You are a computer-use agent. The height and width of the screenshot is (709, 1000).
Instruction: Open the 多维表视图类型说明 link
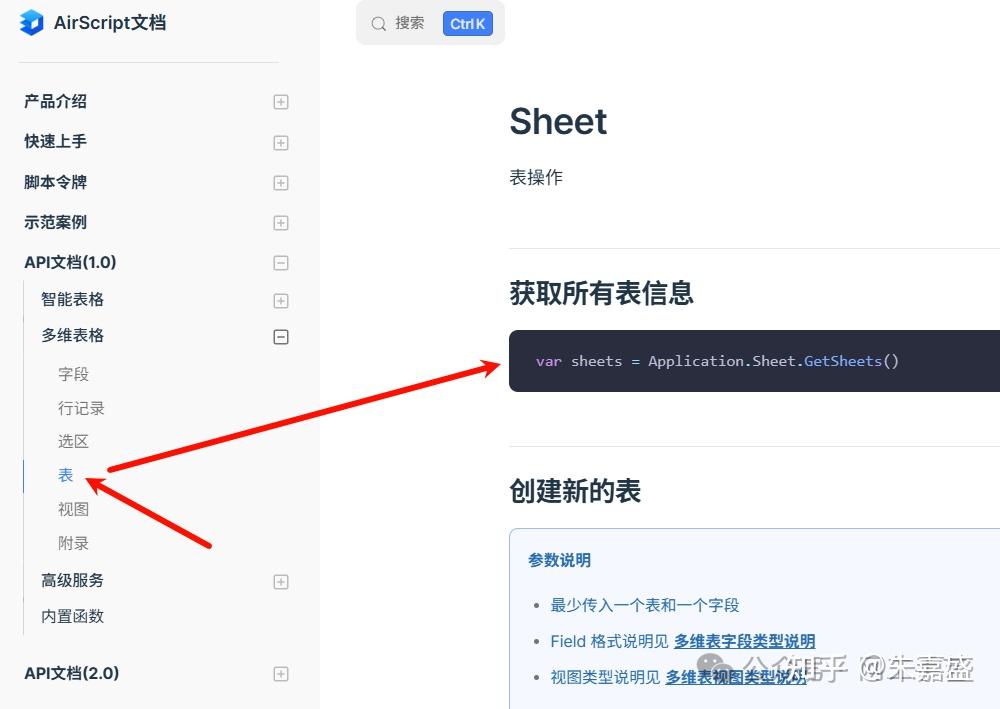(736, 677)
